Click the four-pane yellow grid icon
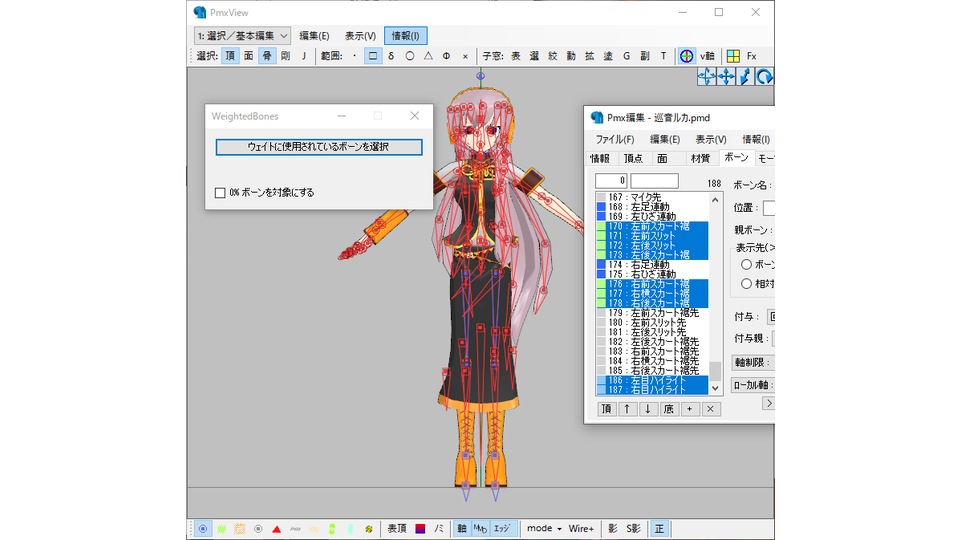 click(x=733, y=56)
